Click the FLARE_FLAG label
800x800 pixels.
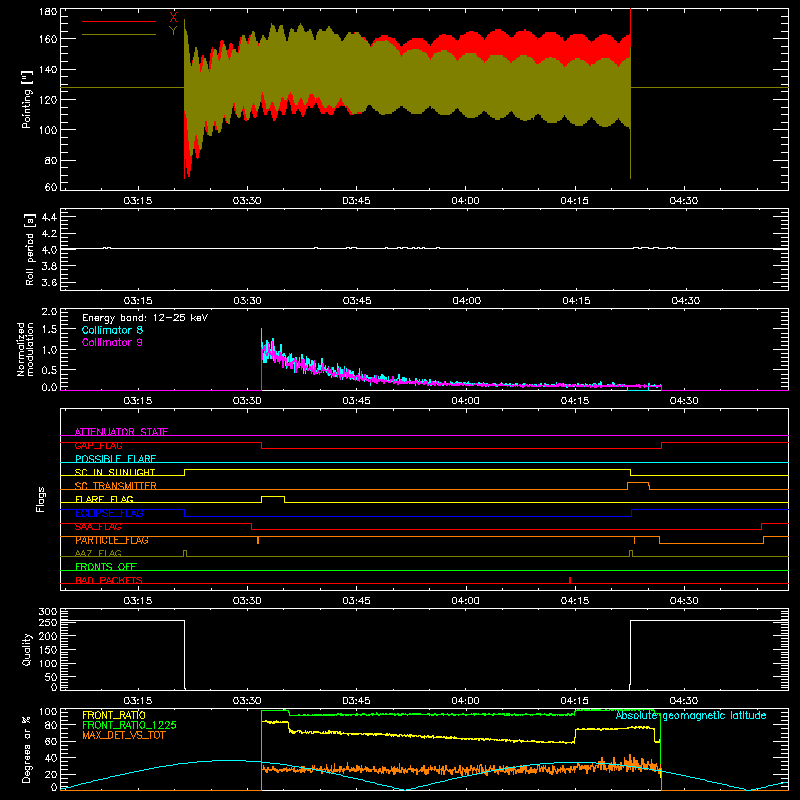(x=104, y=499)
